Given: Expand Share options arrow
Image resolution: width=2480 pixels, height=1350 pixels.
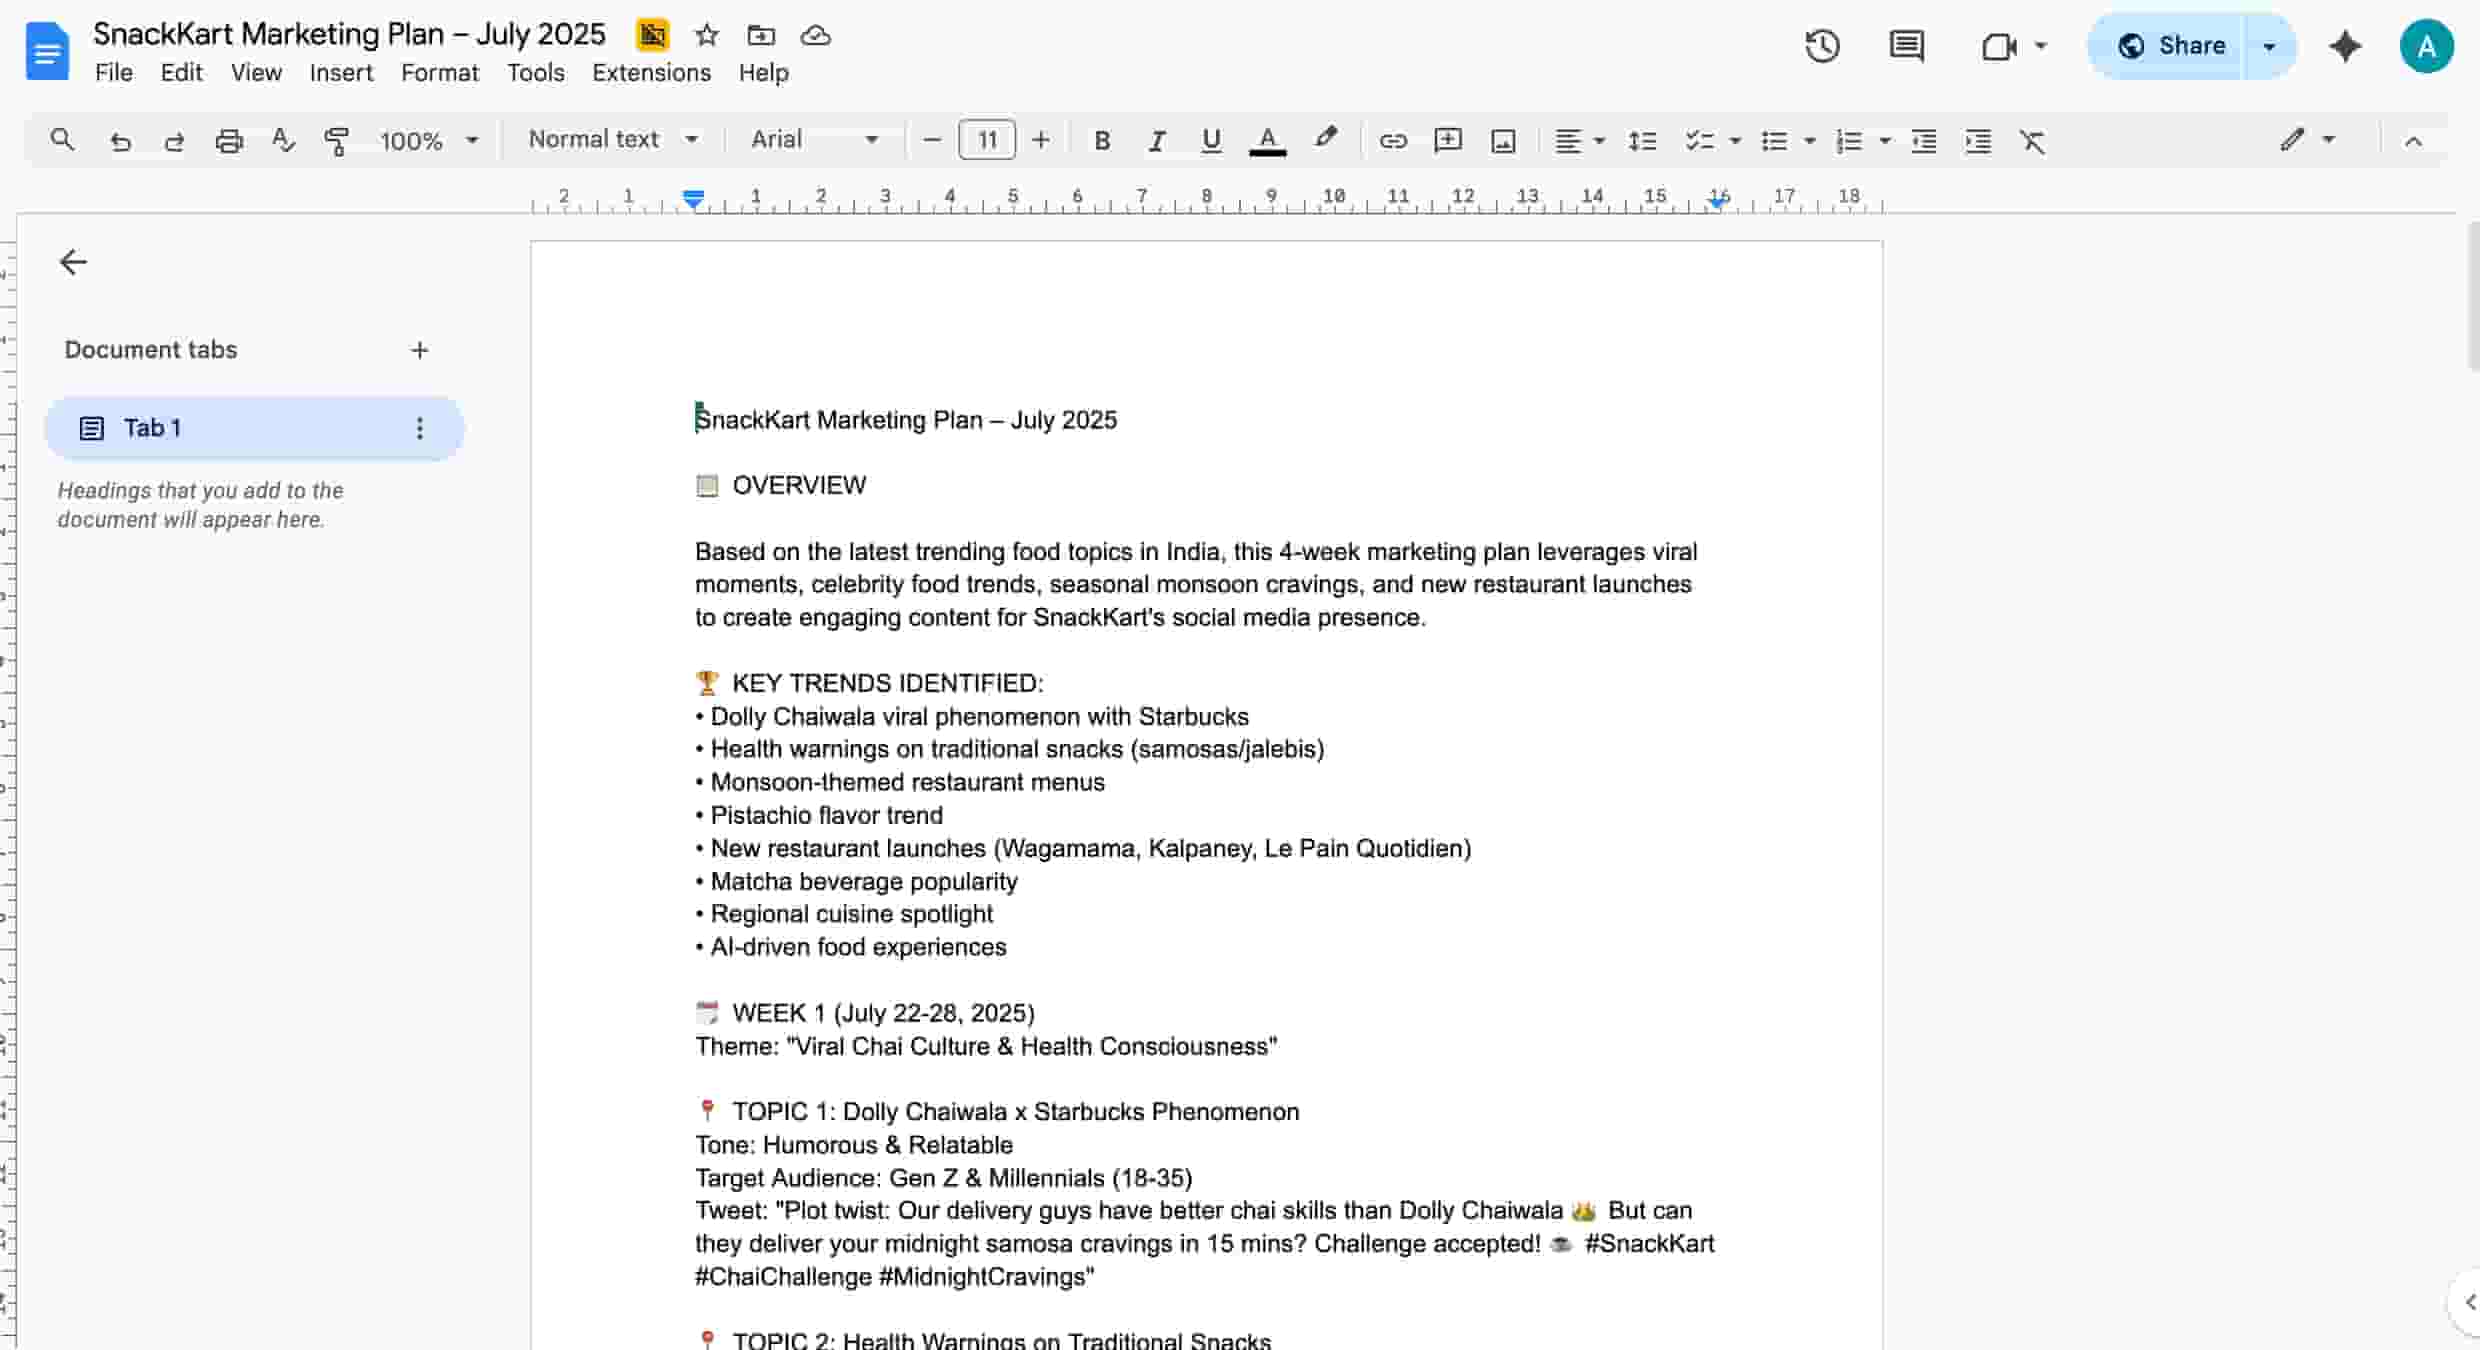Looking at the screenshot, I should click(2269, 46).
